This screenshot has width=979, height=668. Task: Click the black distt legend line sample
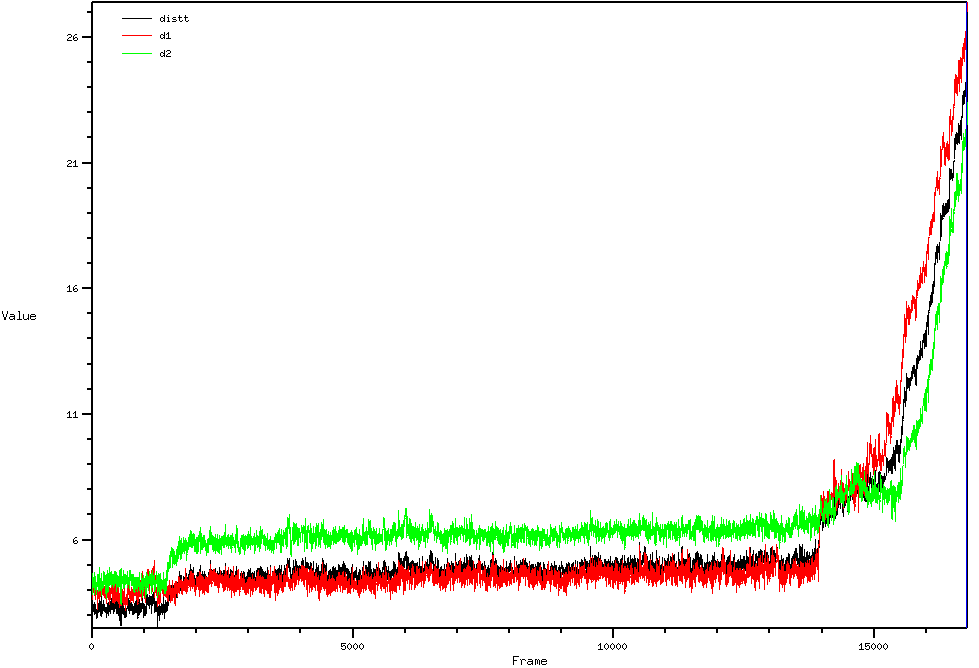137,19
